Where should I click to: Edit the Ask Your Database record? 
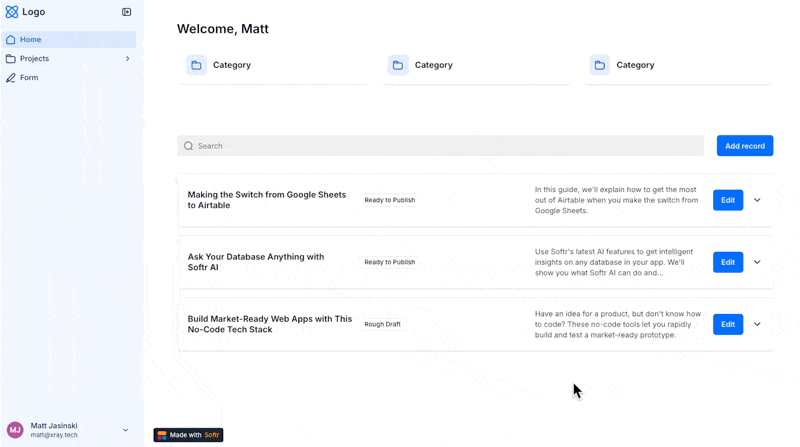coord(728,262)
